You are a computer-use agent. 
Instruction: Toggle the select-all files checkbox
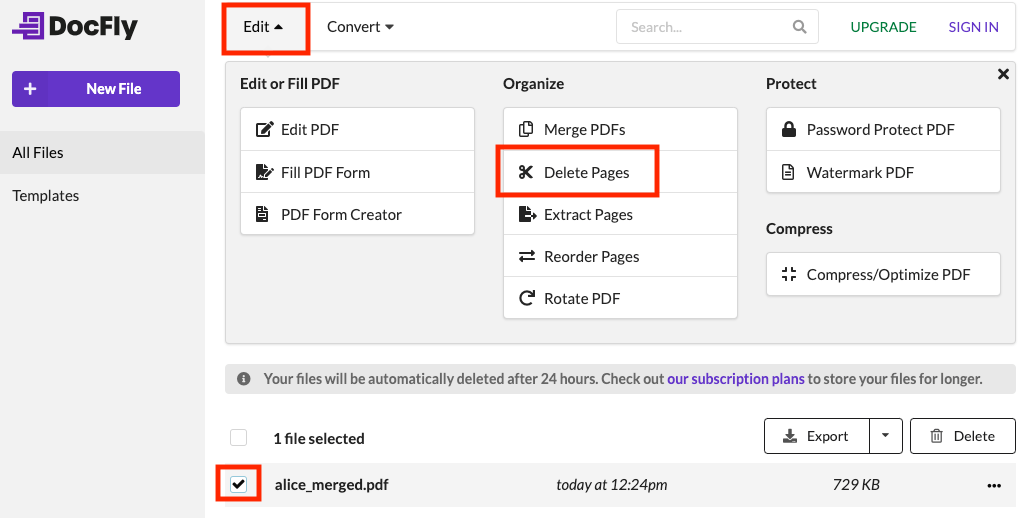click(238, 437)
